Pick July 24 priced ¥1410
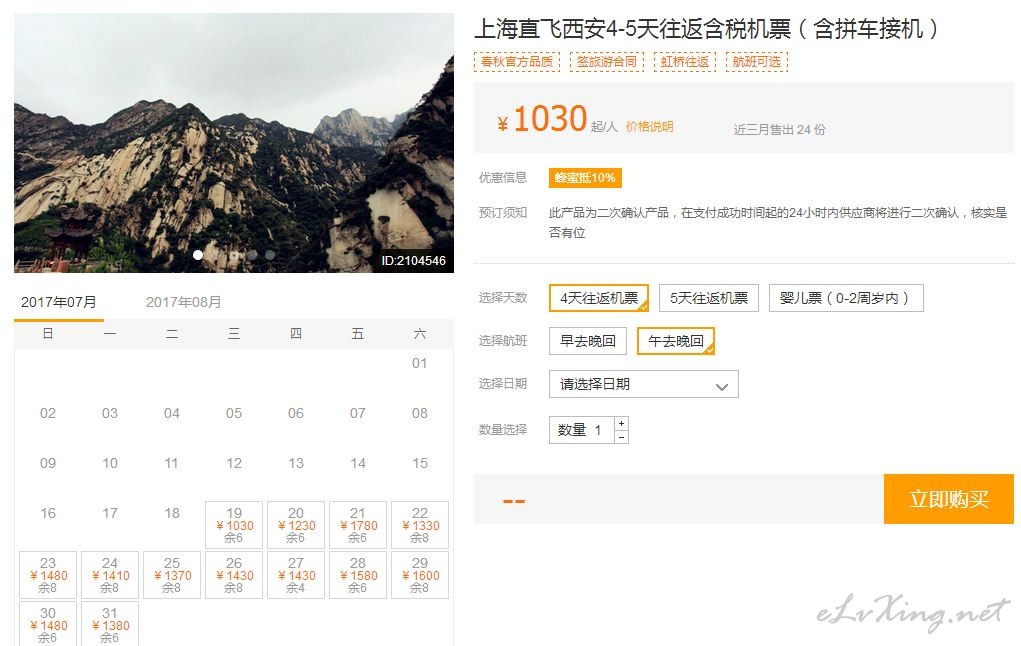This screenshot has width=1021, height=646. pos(110,575)
